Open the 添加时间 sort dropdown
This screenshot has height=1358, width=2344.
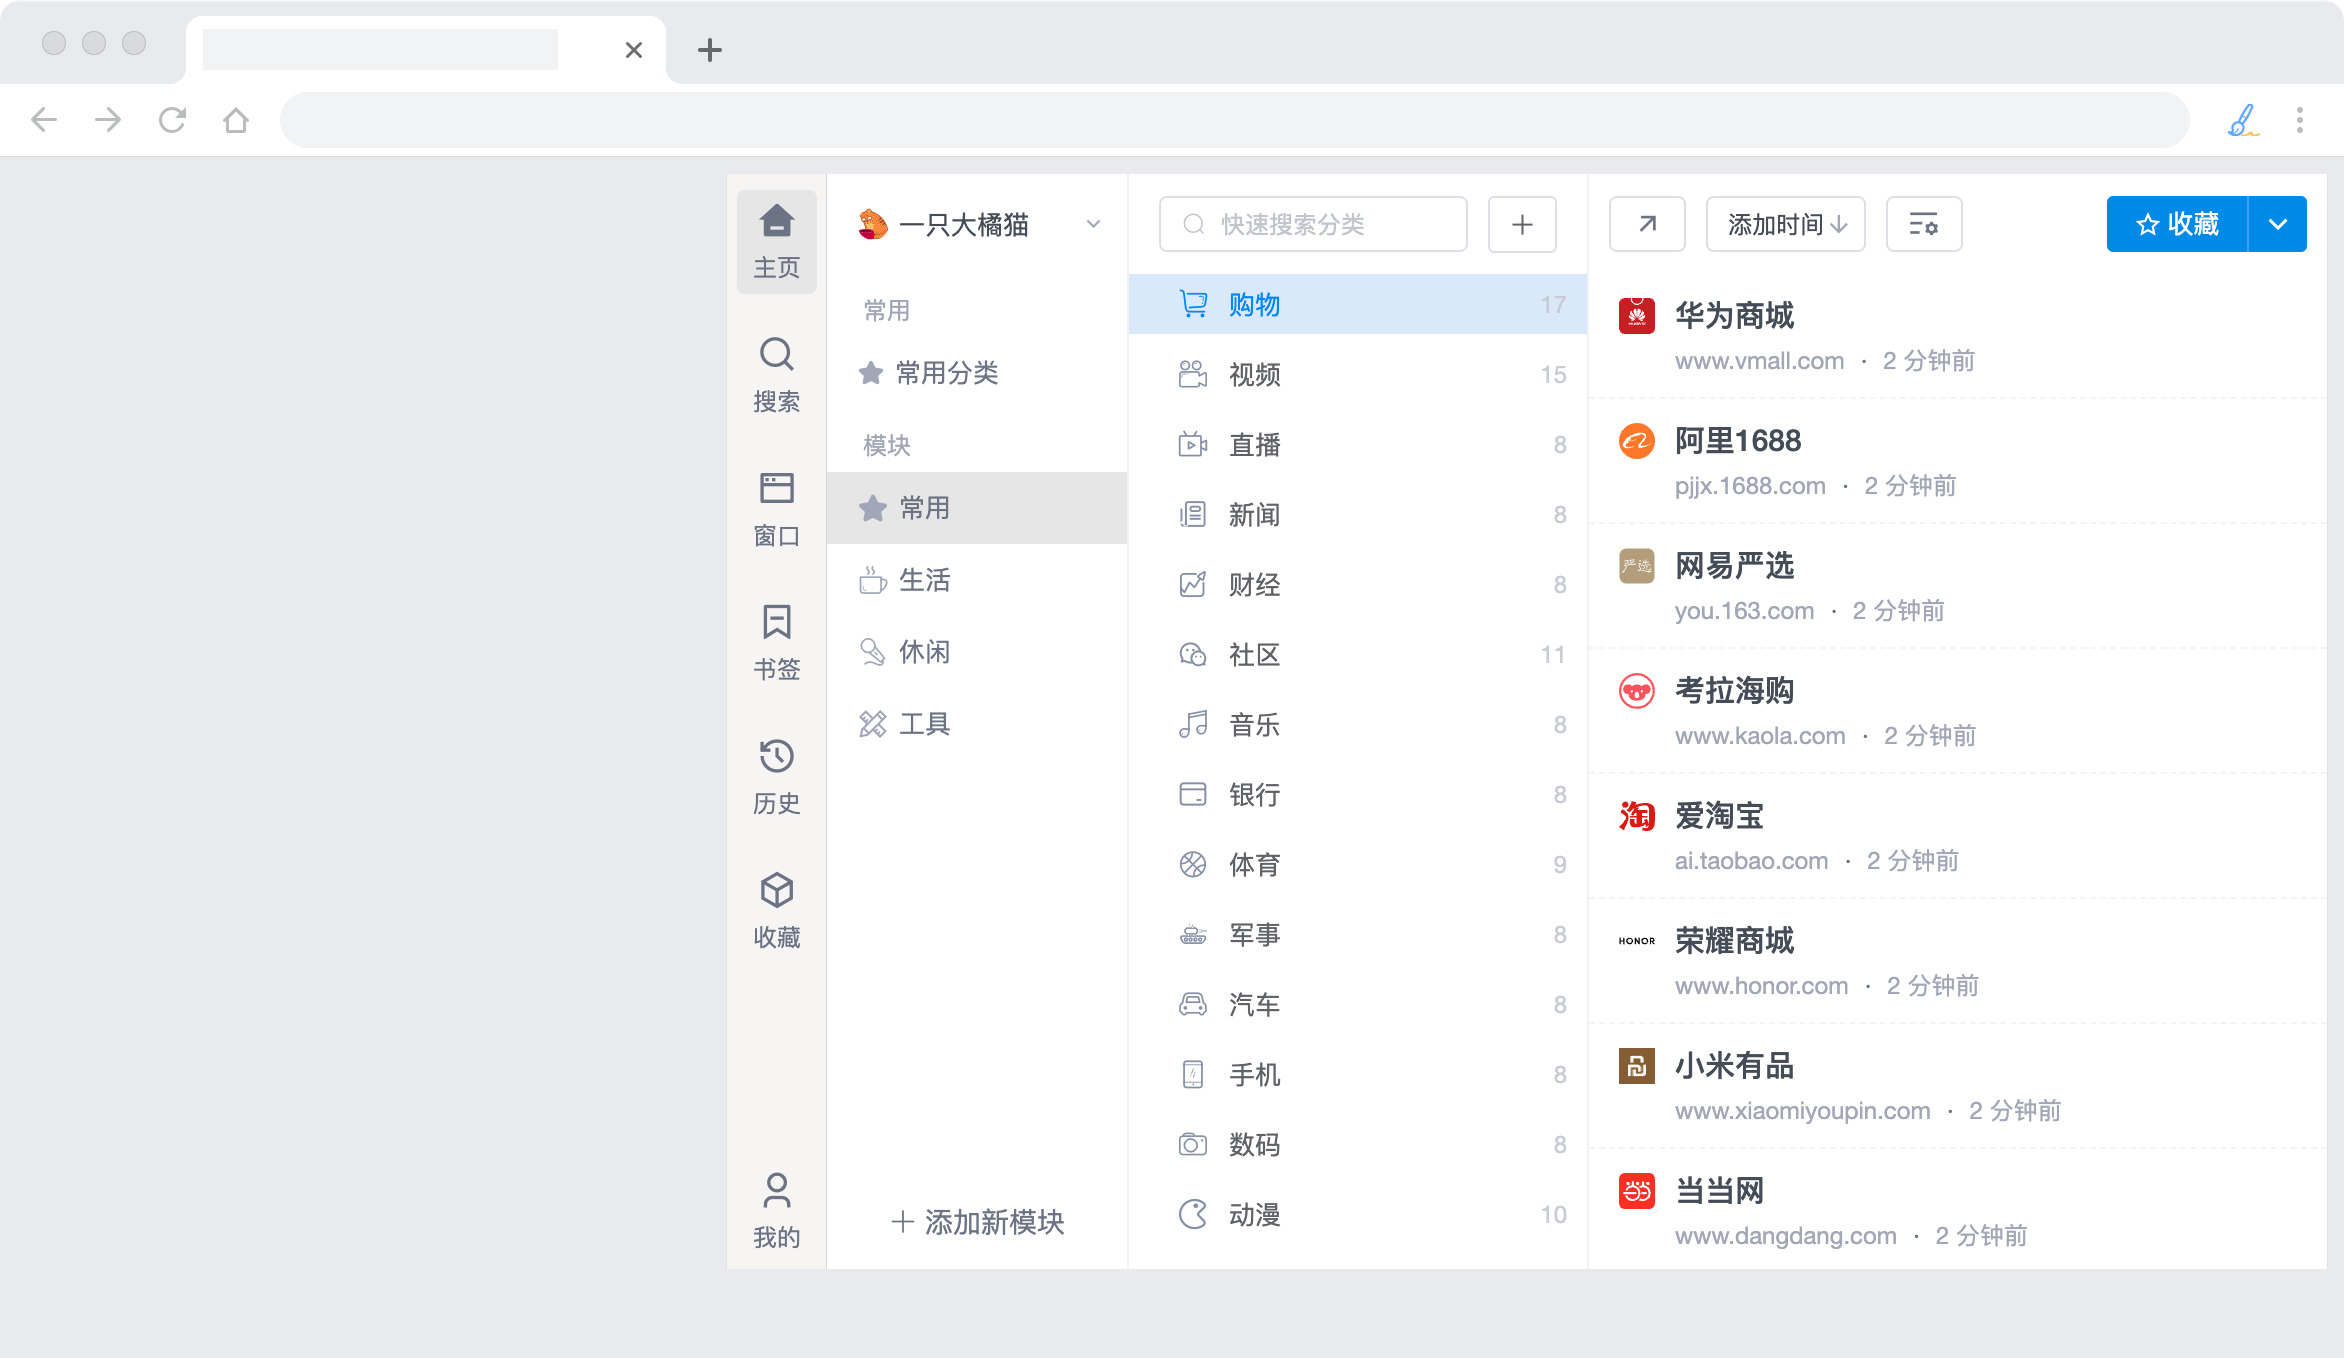(x=1785, y=224)
